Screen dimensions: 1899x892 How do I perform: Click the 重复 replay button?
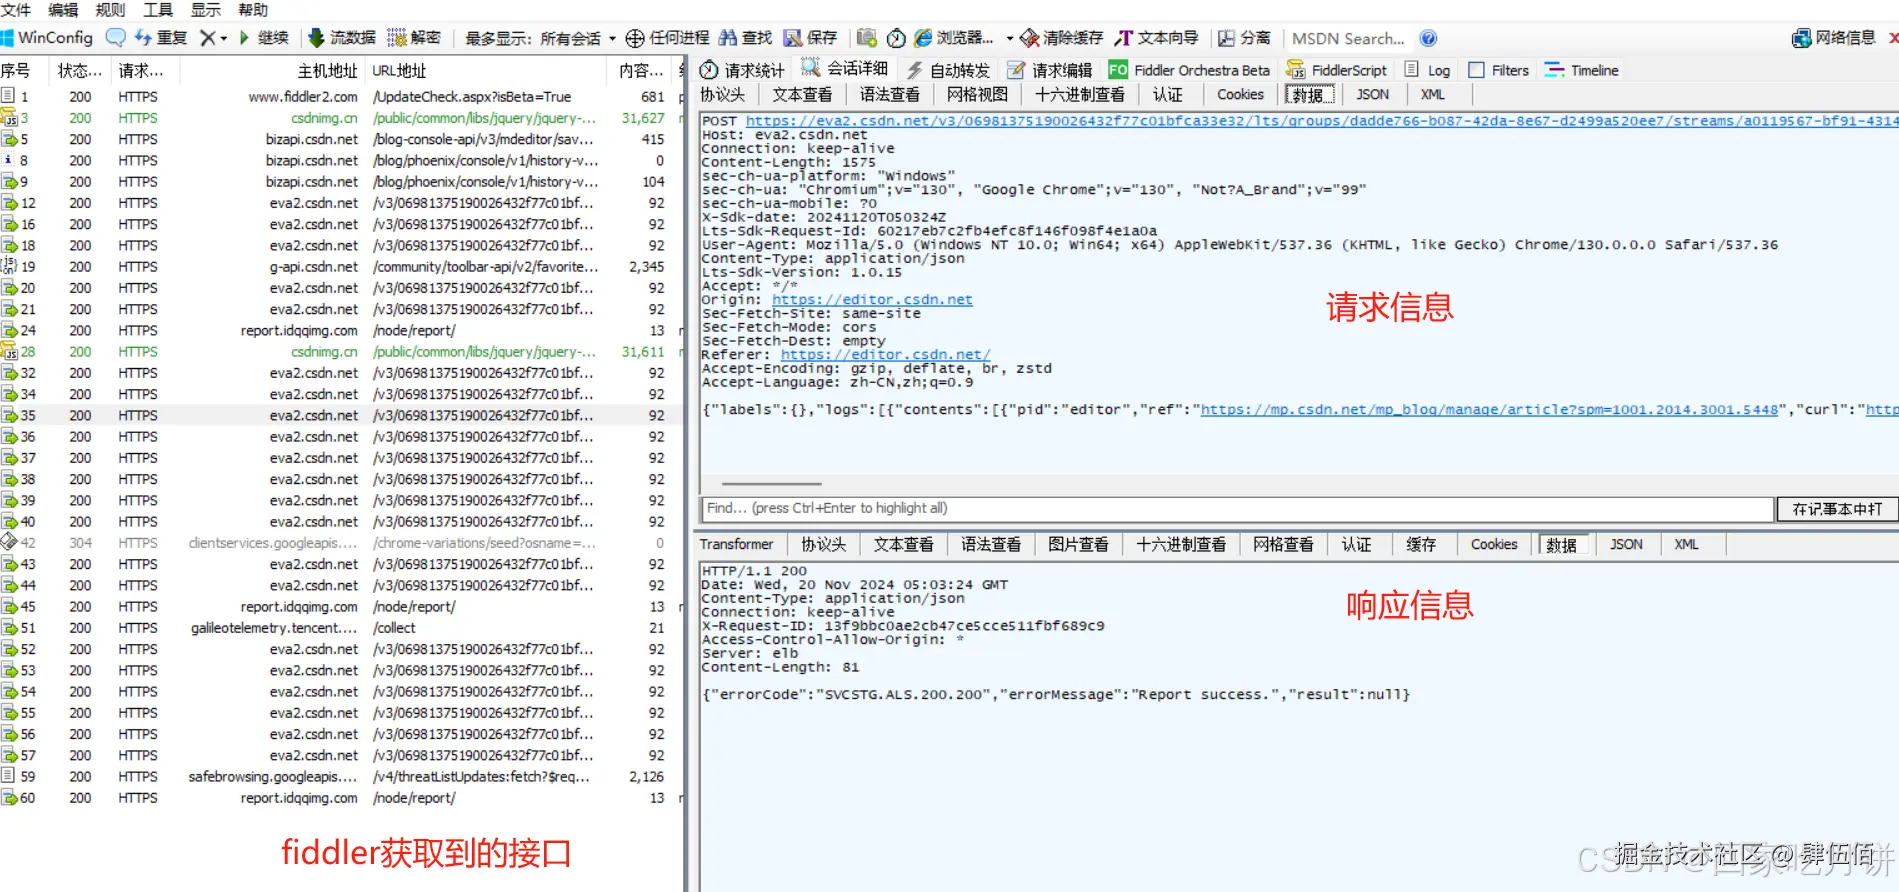pos(161,38)
